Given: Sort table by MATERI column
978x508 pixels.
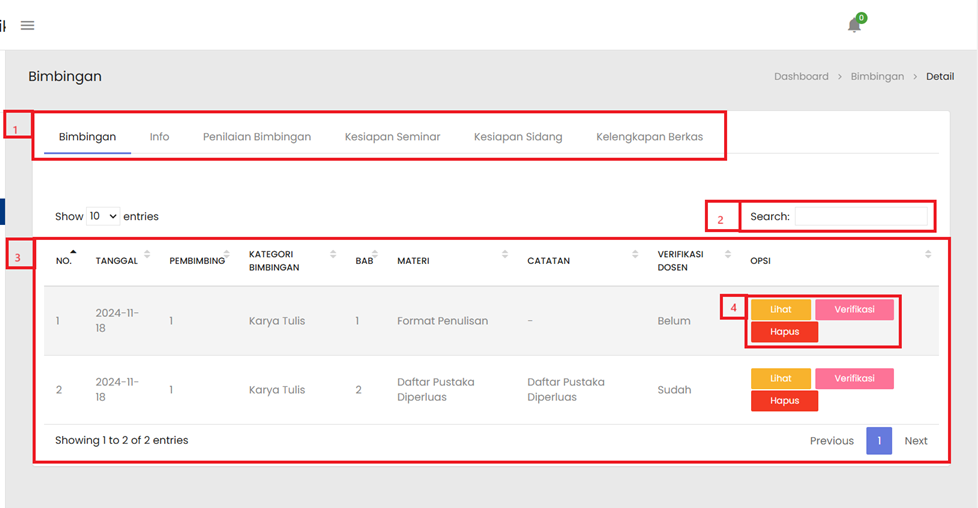Looking at the screenshot, I should [x=505, y=254].
